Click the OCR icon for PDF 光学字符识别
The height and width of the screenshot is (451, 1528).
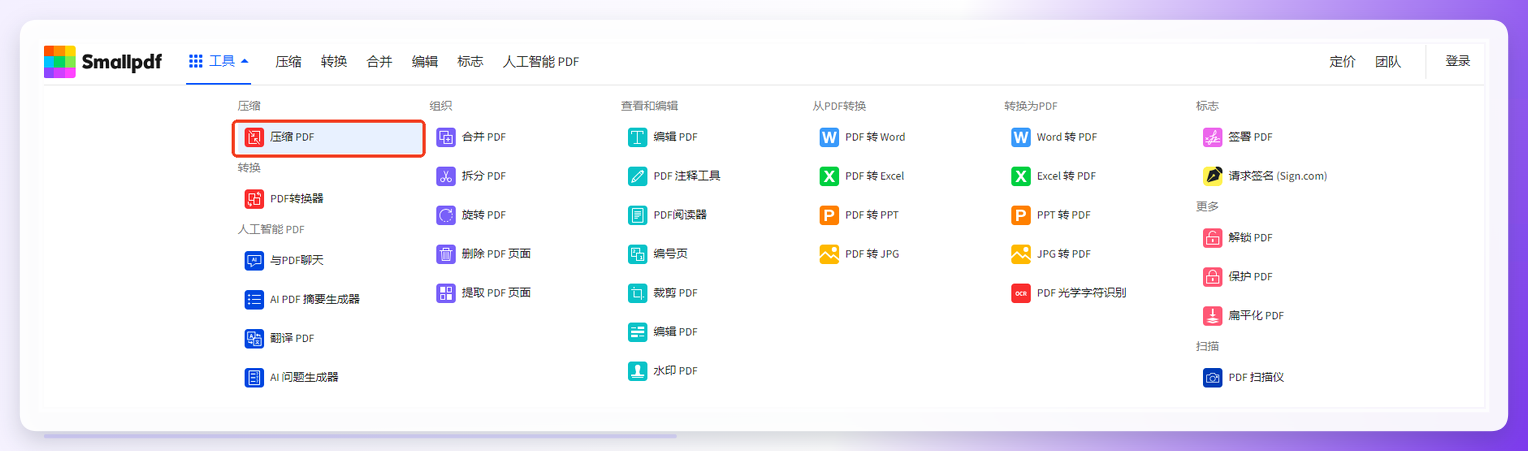coord(1021,293)
